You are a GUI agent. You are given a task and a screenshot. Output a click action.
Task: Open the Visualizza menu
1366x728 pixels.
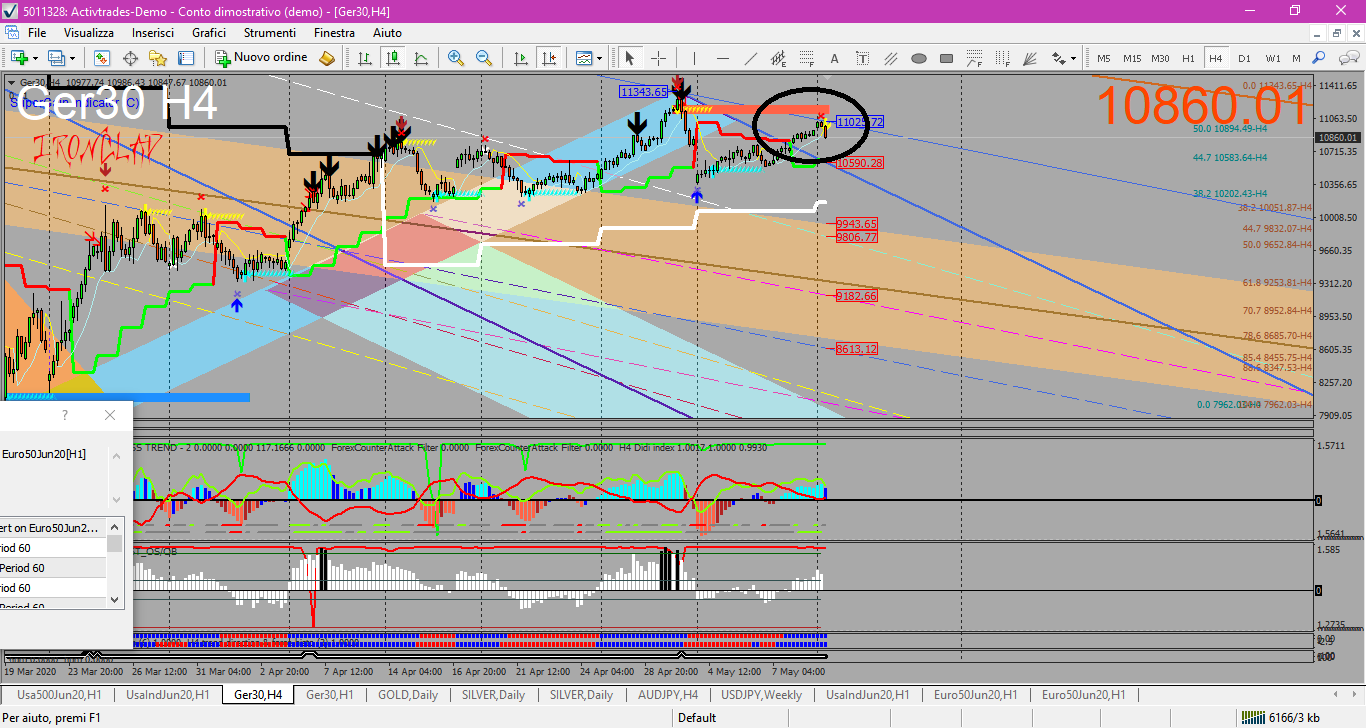89,33
